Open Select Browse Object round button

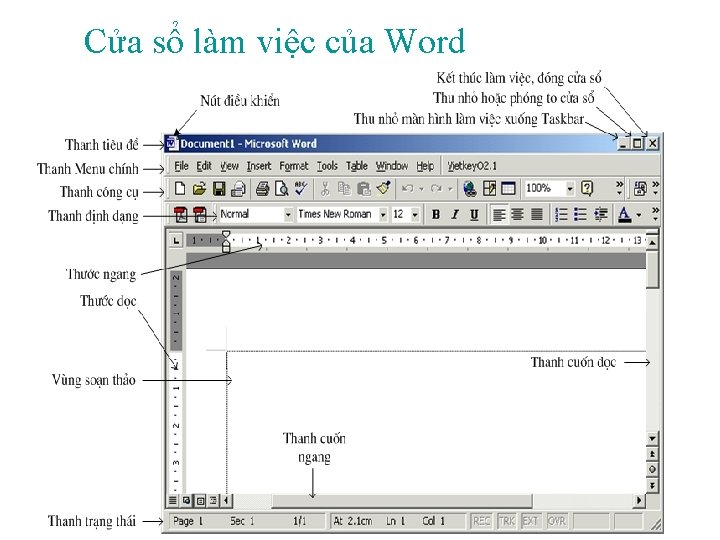652,469
